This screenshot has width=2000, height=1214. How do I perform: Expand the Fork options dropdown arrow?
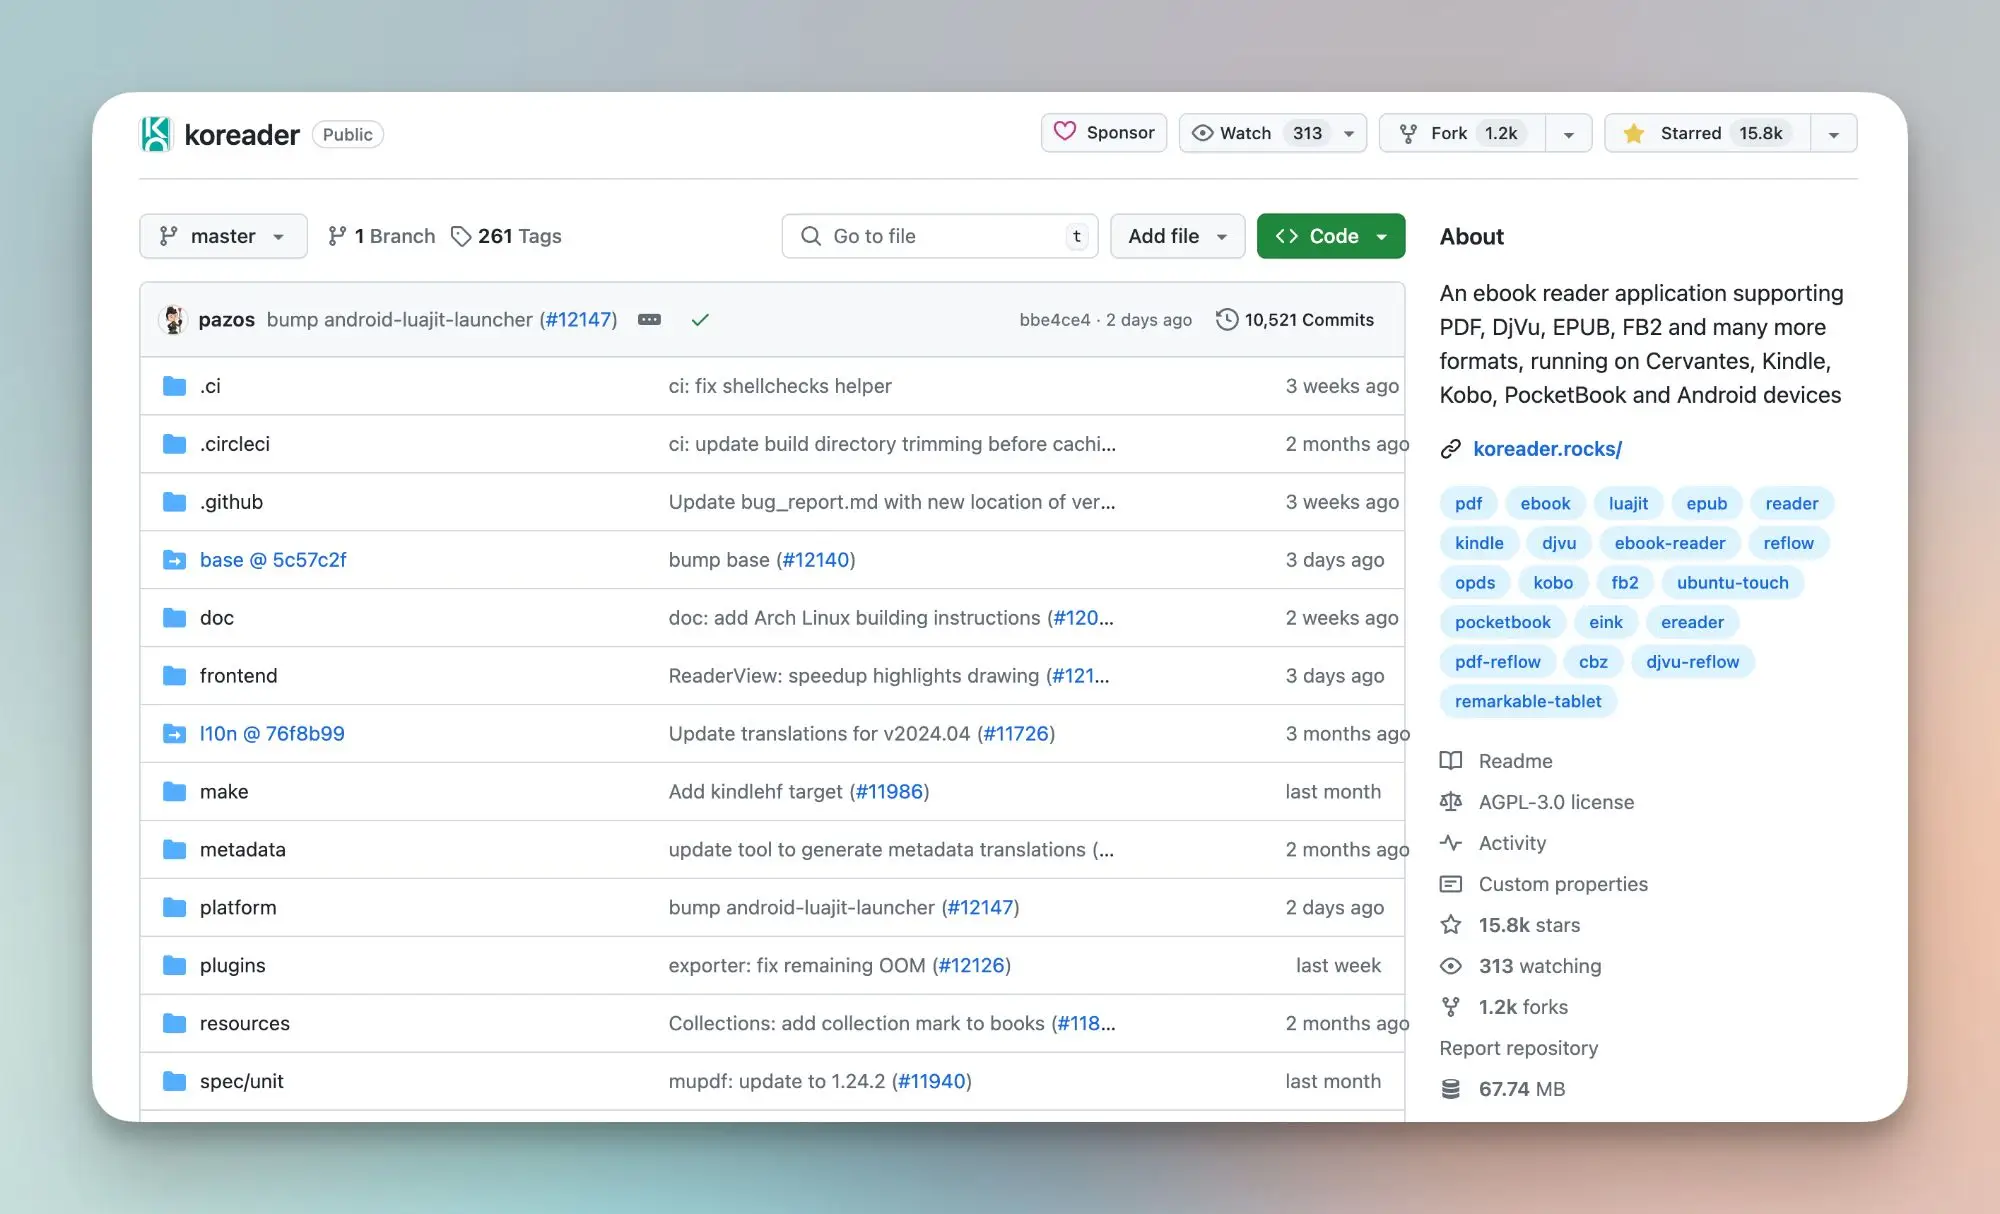(1568, 134)
